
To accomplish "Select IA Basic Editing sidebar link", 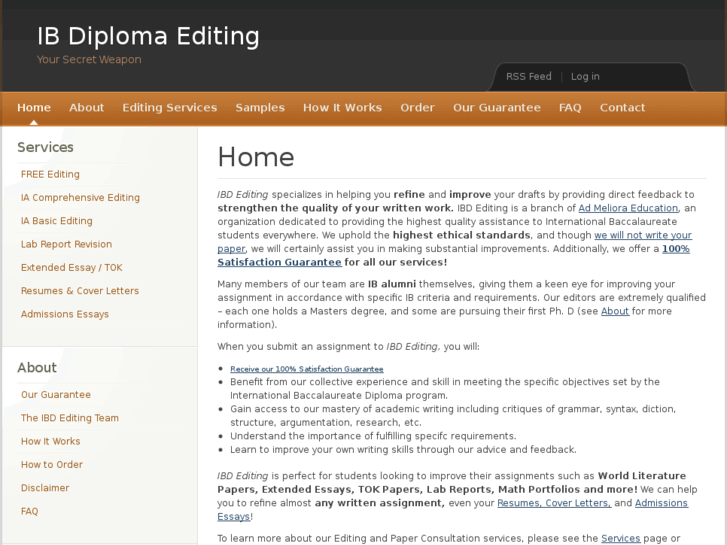I will 57,221.
